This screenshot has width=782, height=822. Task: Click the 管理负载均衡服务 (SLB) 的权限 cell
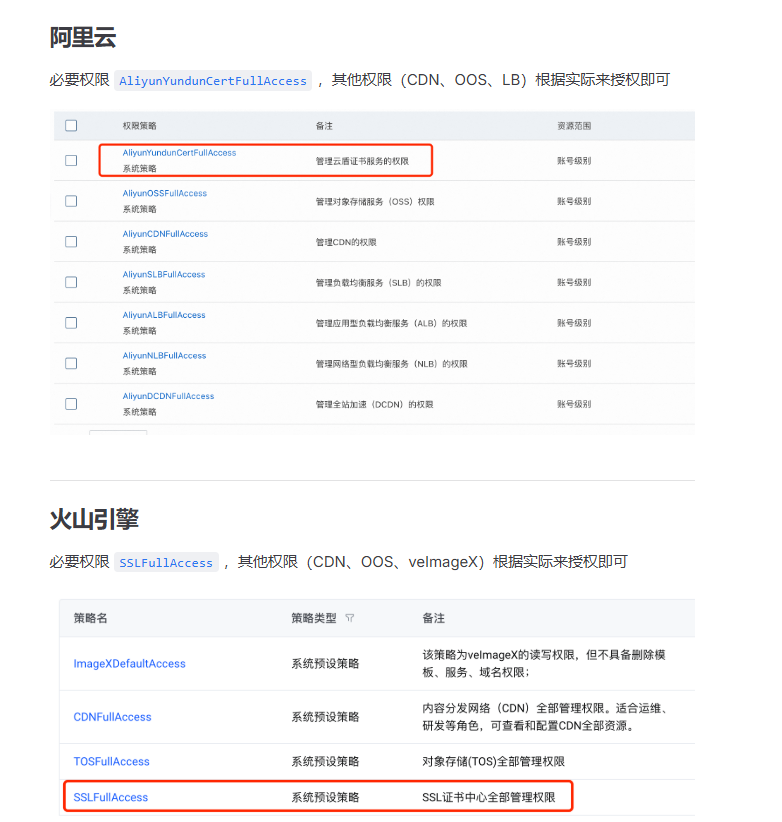click(x=378, y=283)
